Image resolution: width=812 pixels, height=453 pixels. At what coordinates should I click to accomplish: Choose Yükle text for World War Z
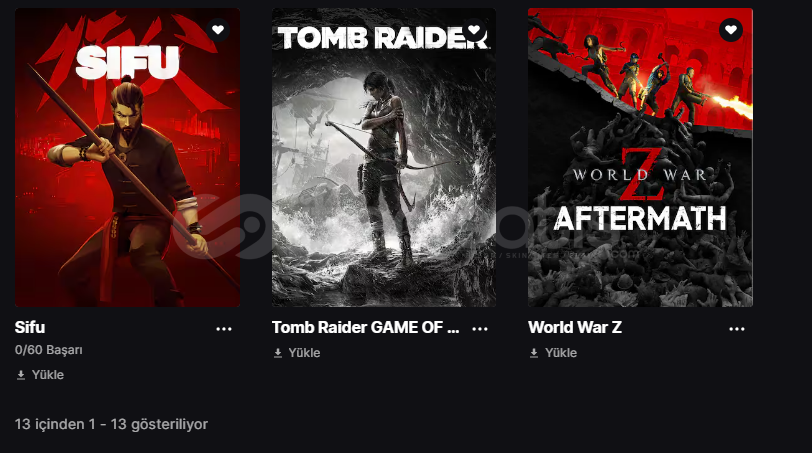[x=561, y=353]
